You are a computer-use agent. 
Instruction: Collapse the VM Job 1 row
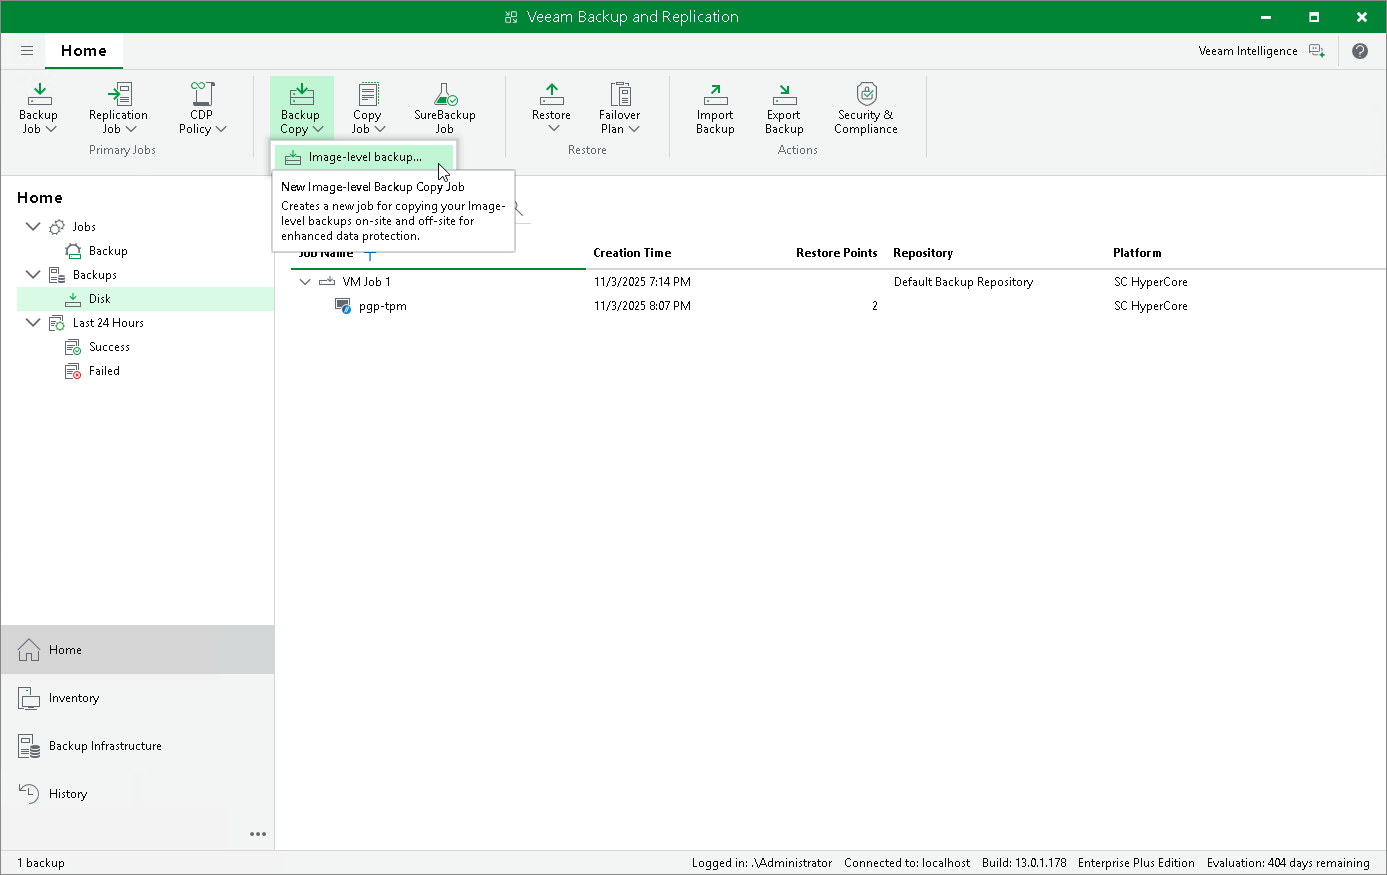(x=305, y=282)
